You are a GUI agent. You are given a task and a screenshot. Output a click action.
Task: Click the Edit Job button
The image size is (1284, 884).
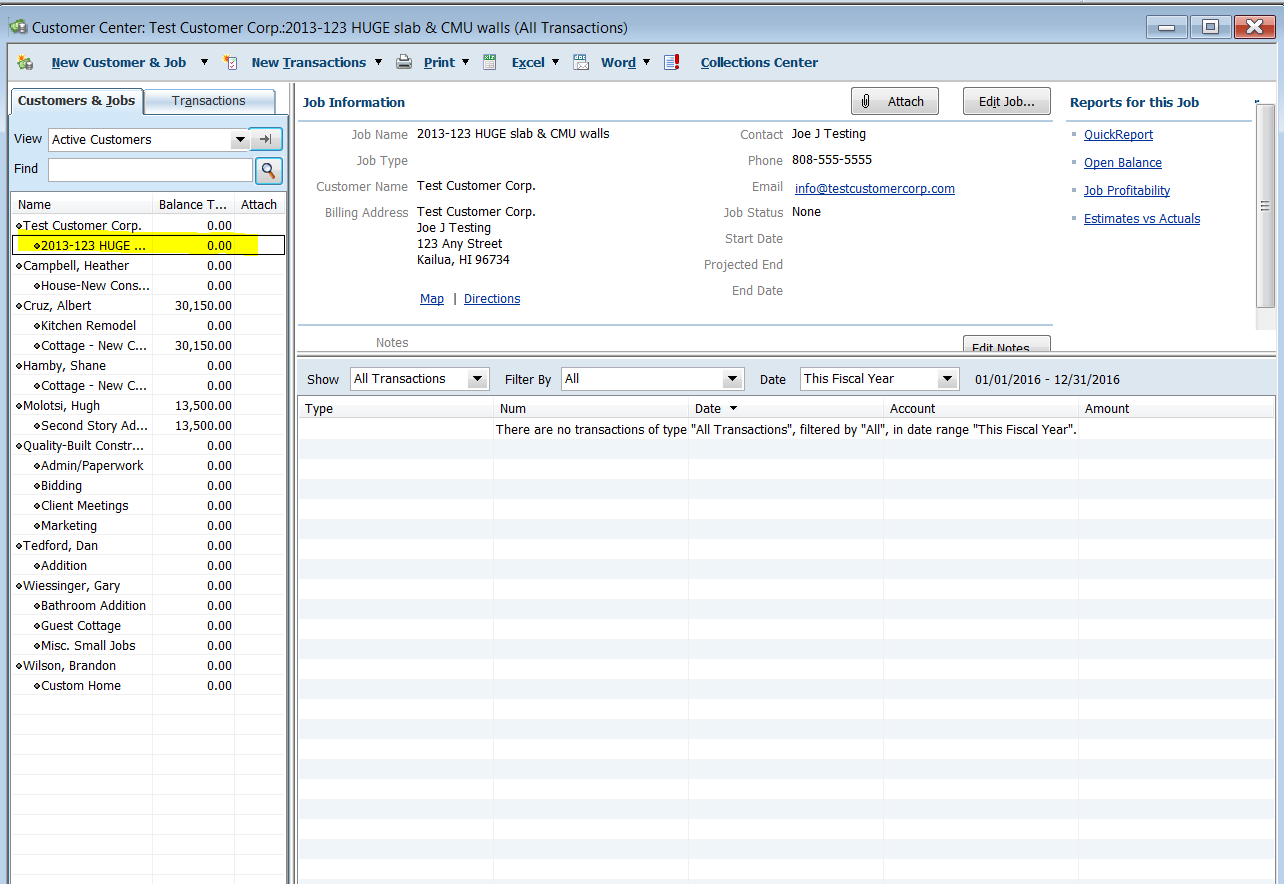click(1006, 101)
